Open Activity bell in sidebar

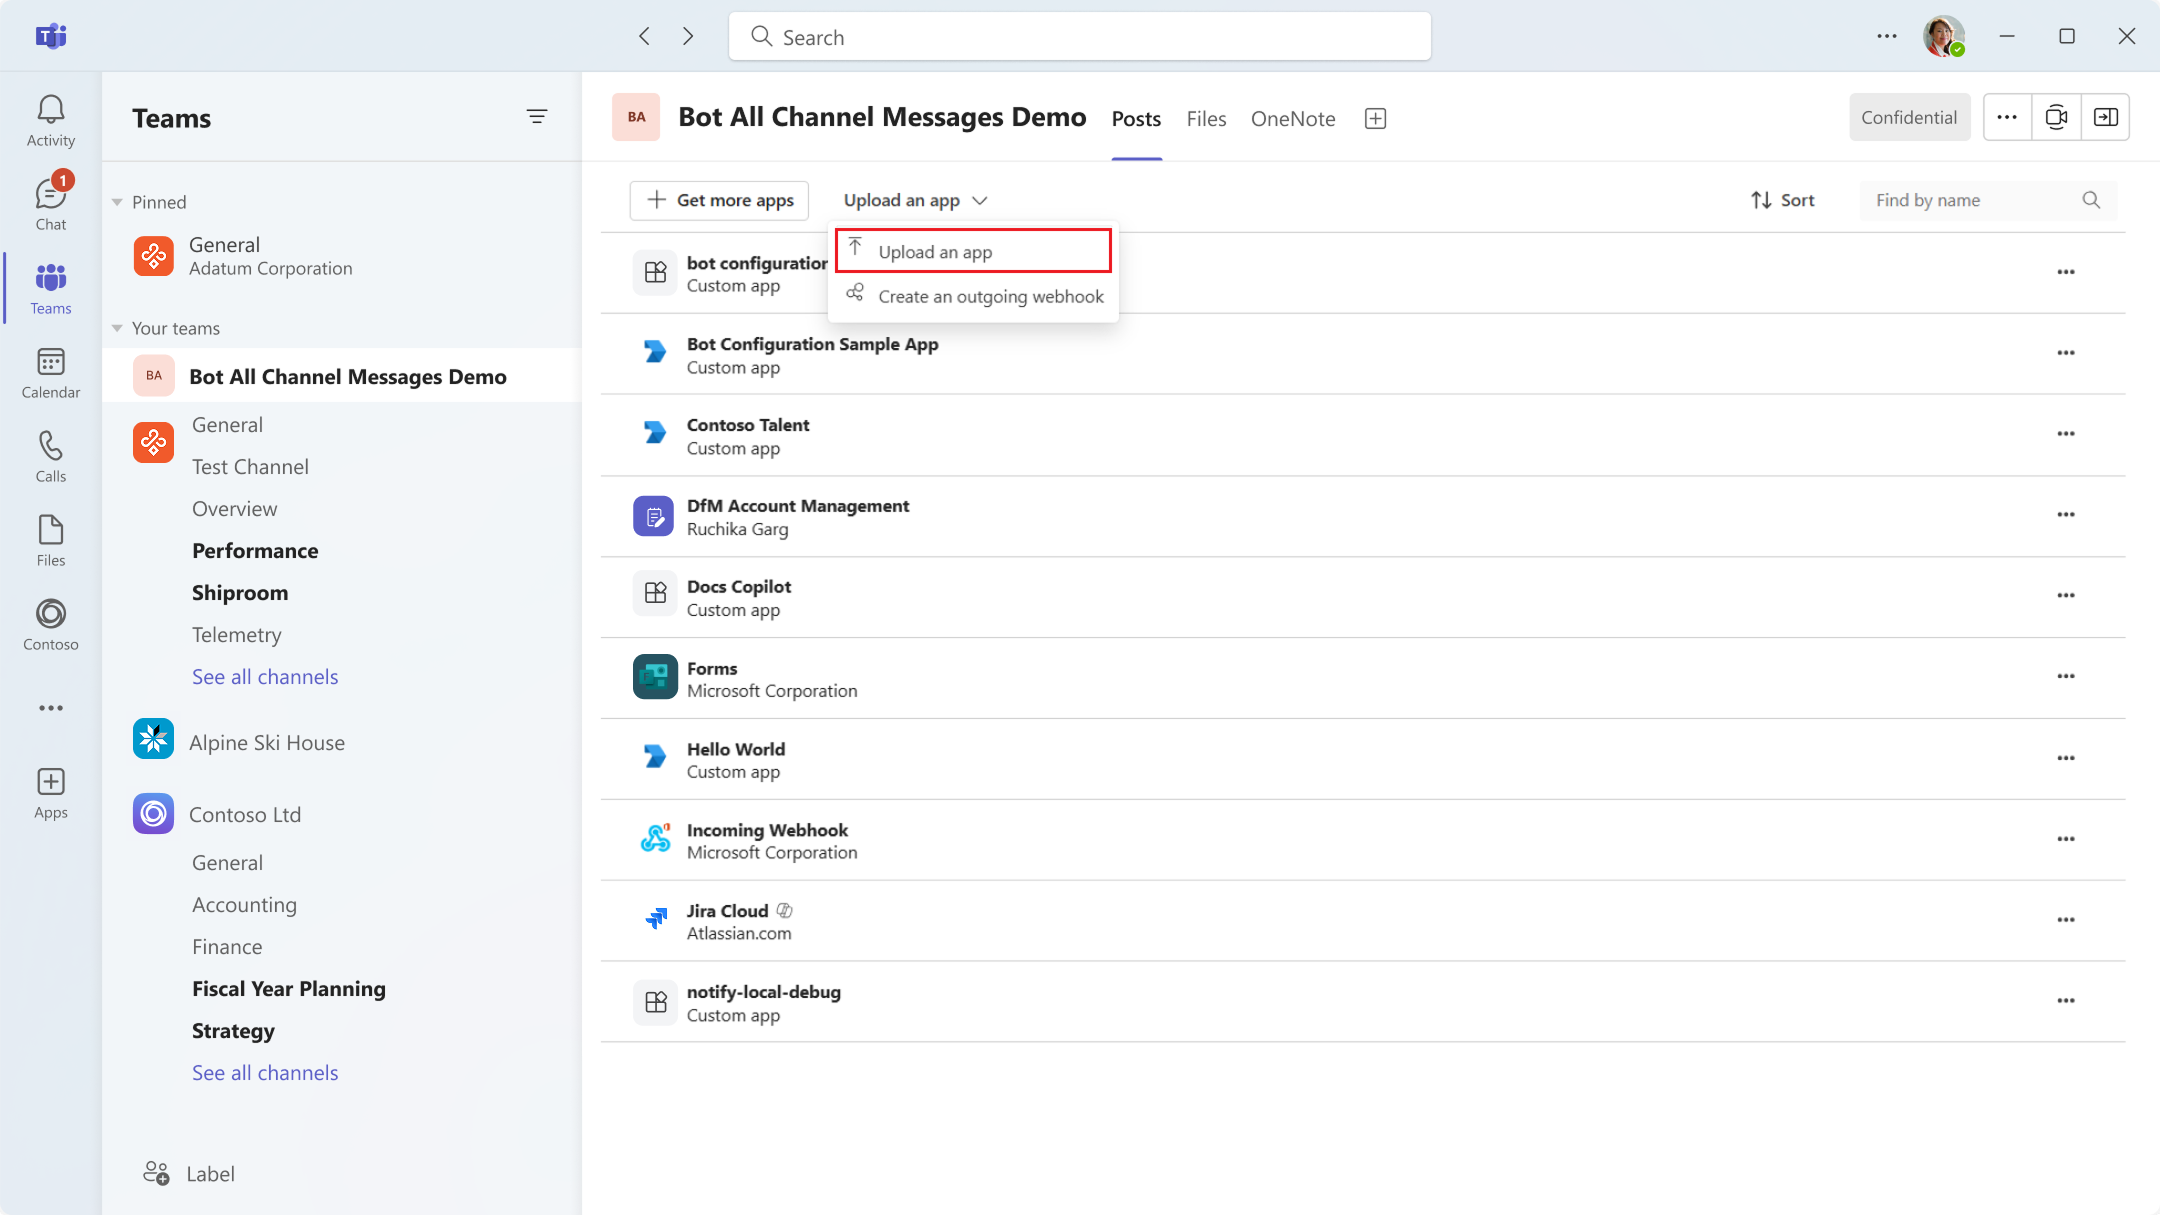coord(51,121)
